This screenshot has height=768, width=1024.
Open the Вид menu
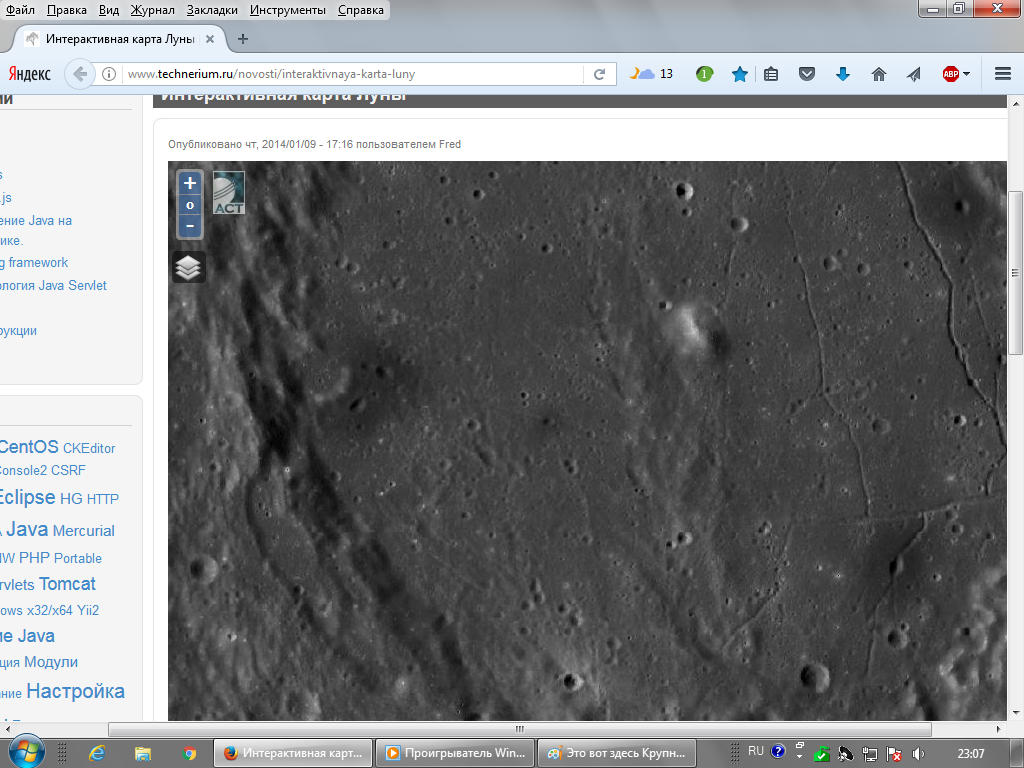(109, 10)
